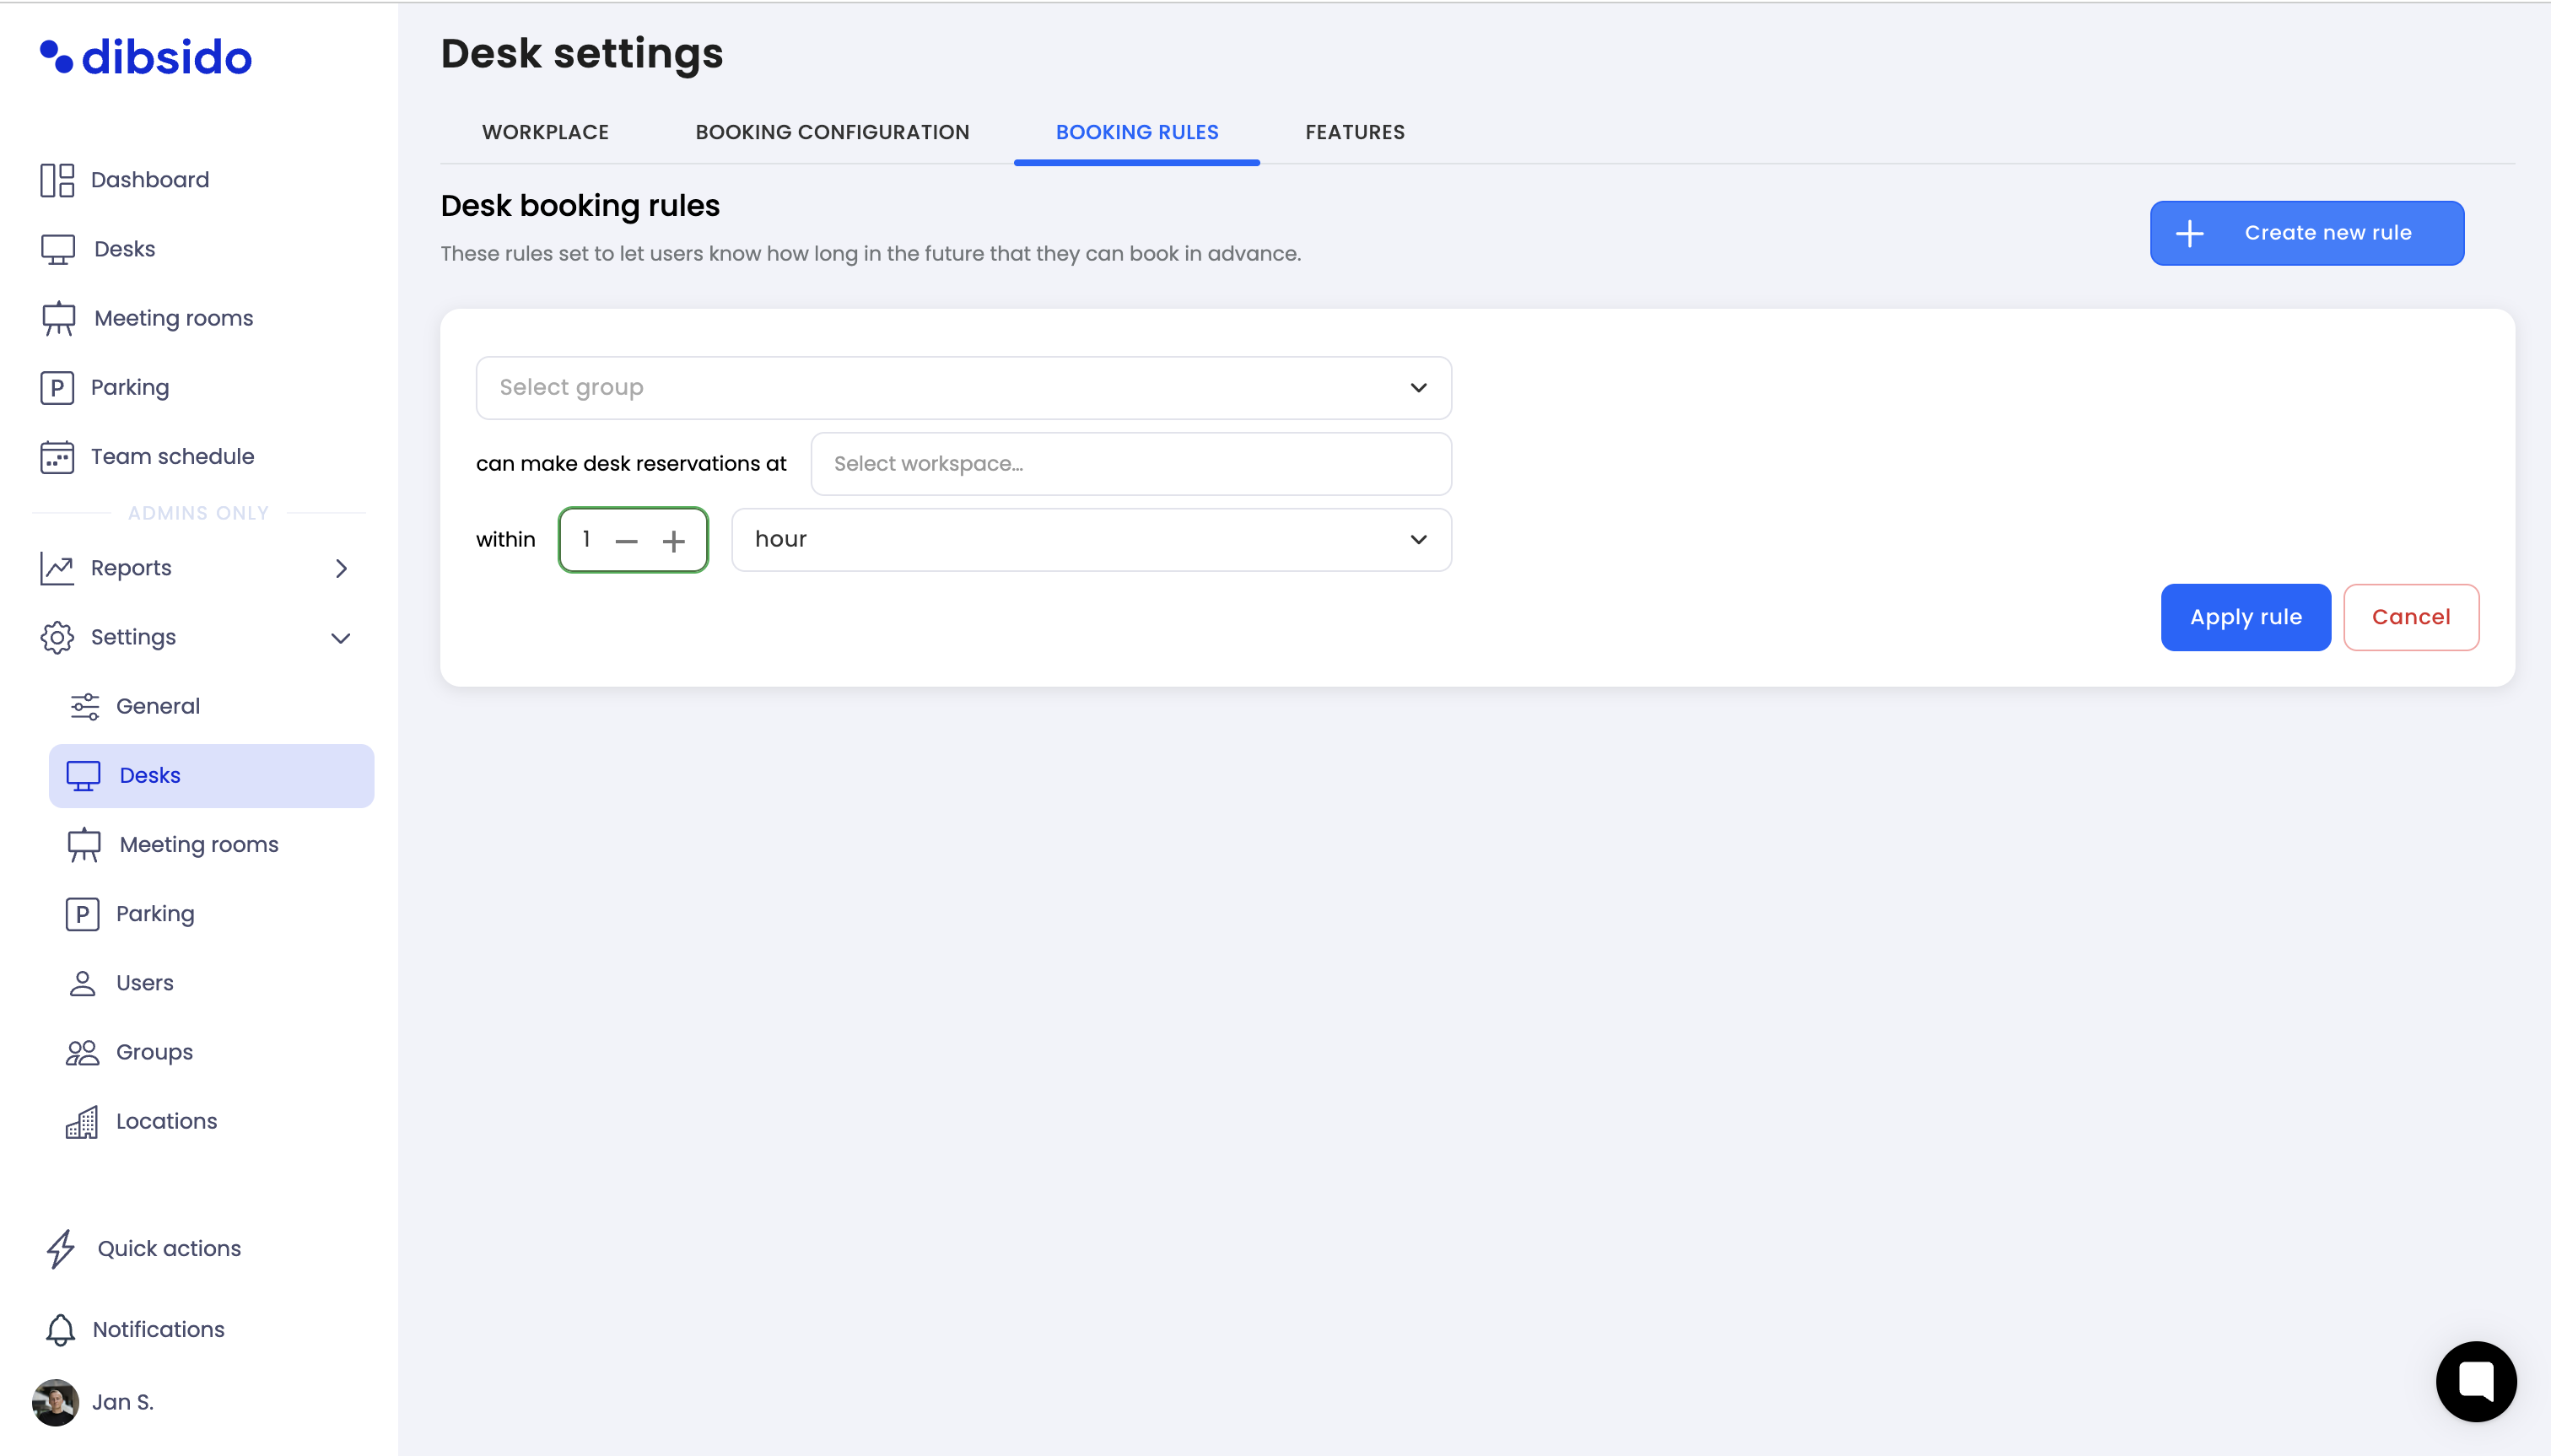The height and width of the screenshot is (1456, 2551).
Task: Click the Parking icon under Settings
Action: [x=82, y=914]
